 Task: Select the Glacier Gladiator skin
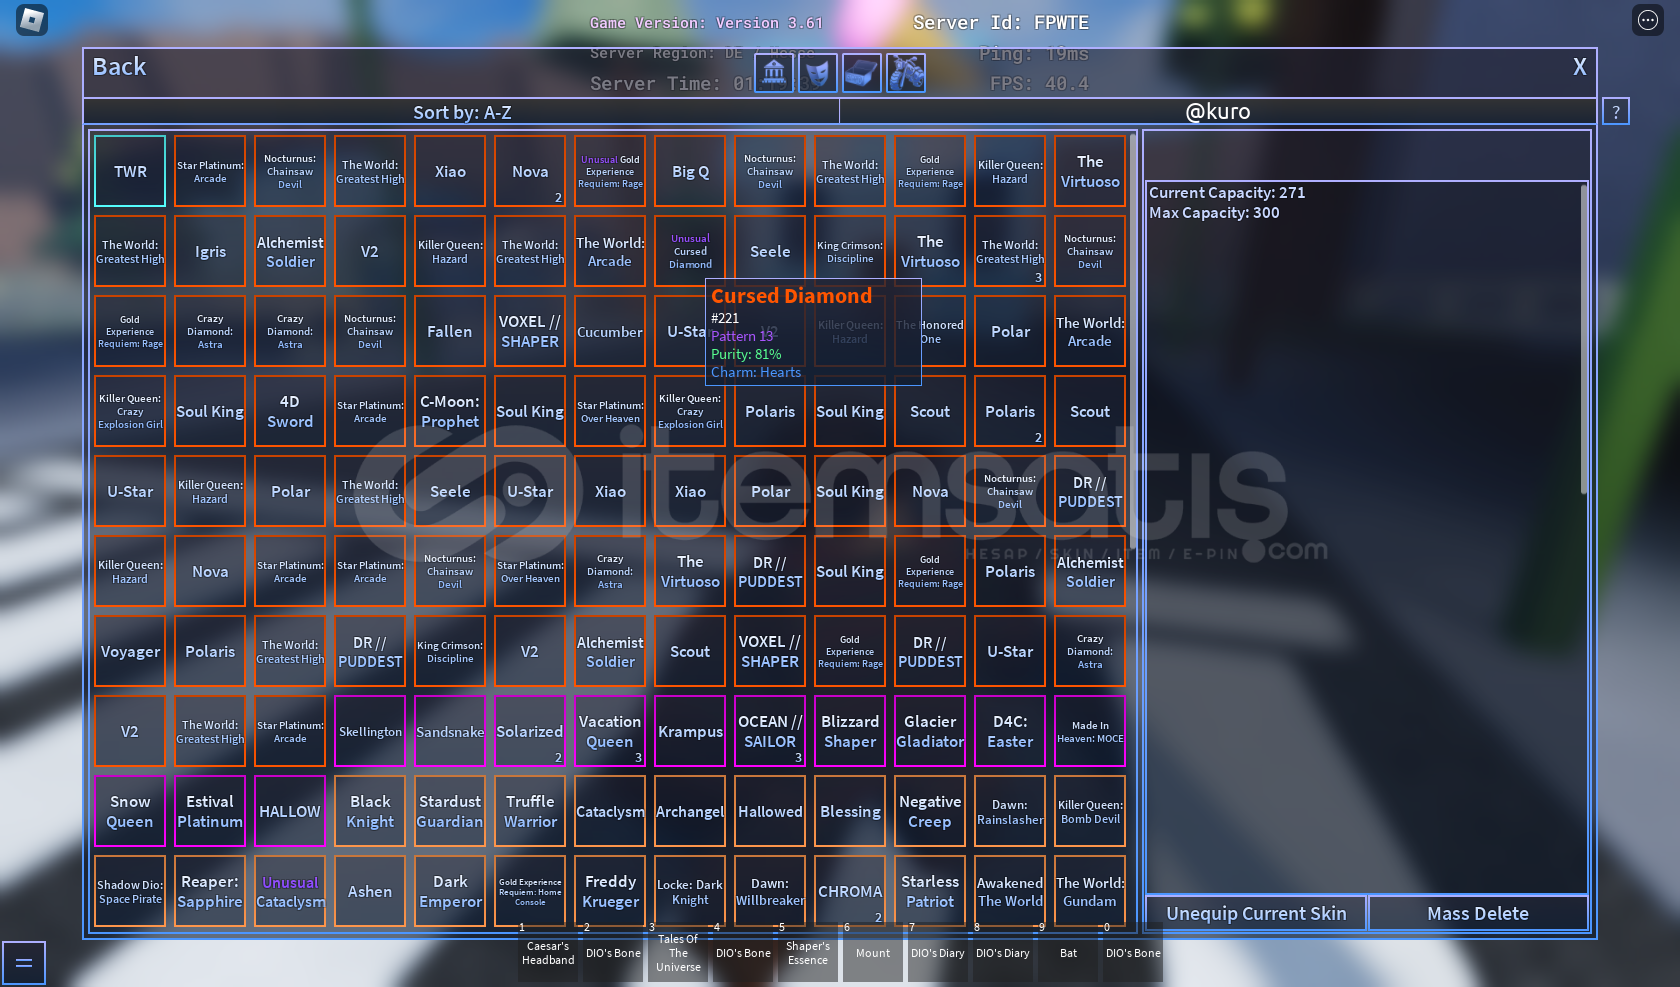[x=930, y=731]
